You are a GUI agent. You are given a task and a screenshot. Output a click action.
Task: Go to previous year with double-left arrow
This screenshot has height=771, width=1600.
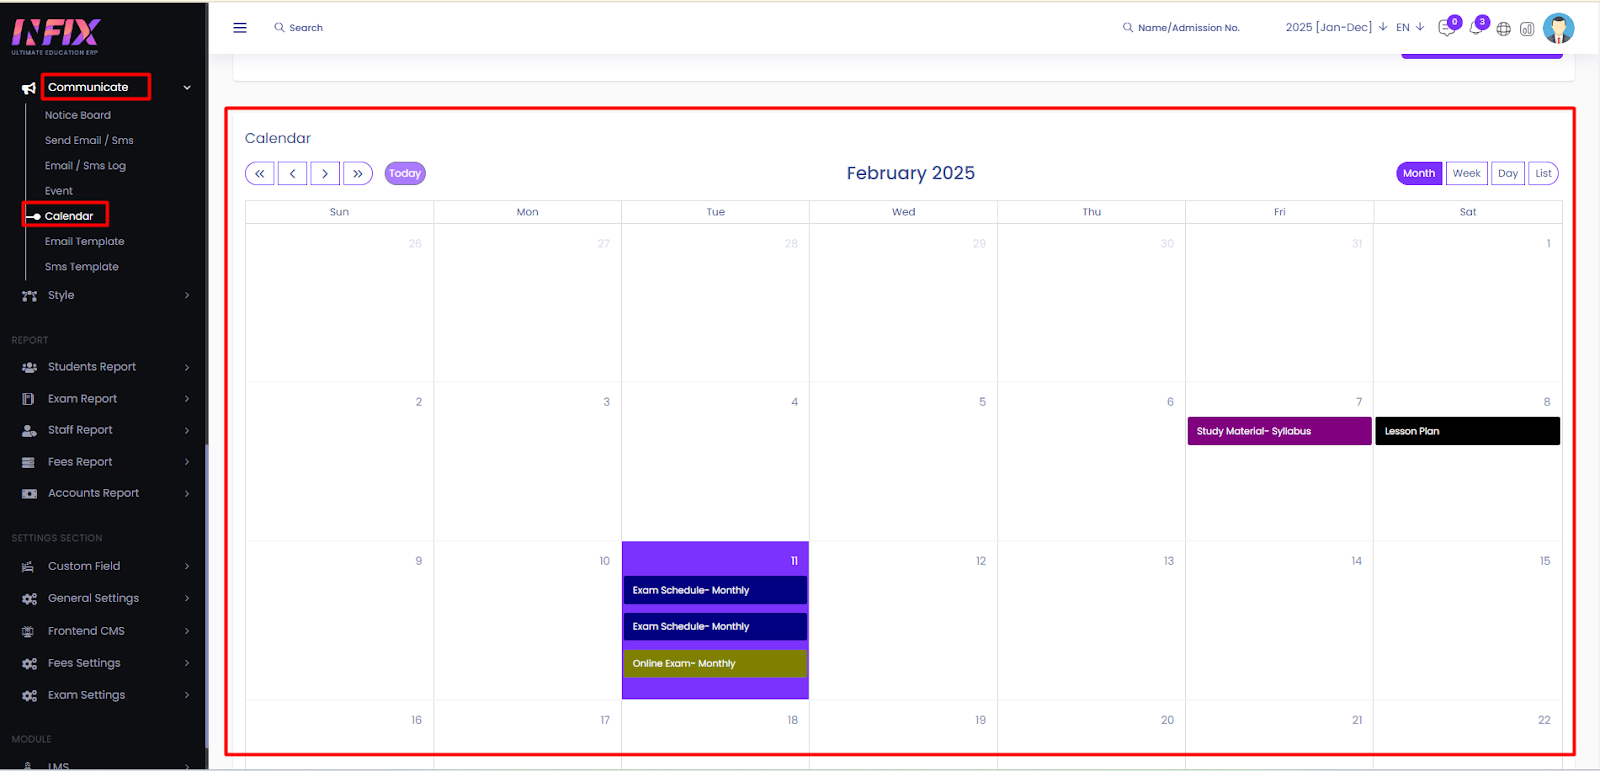tap(260, 174)
